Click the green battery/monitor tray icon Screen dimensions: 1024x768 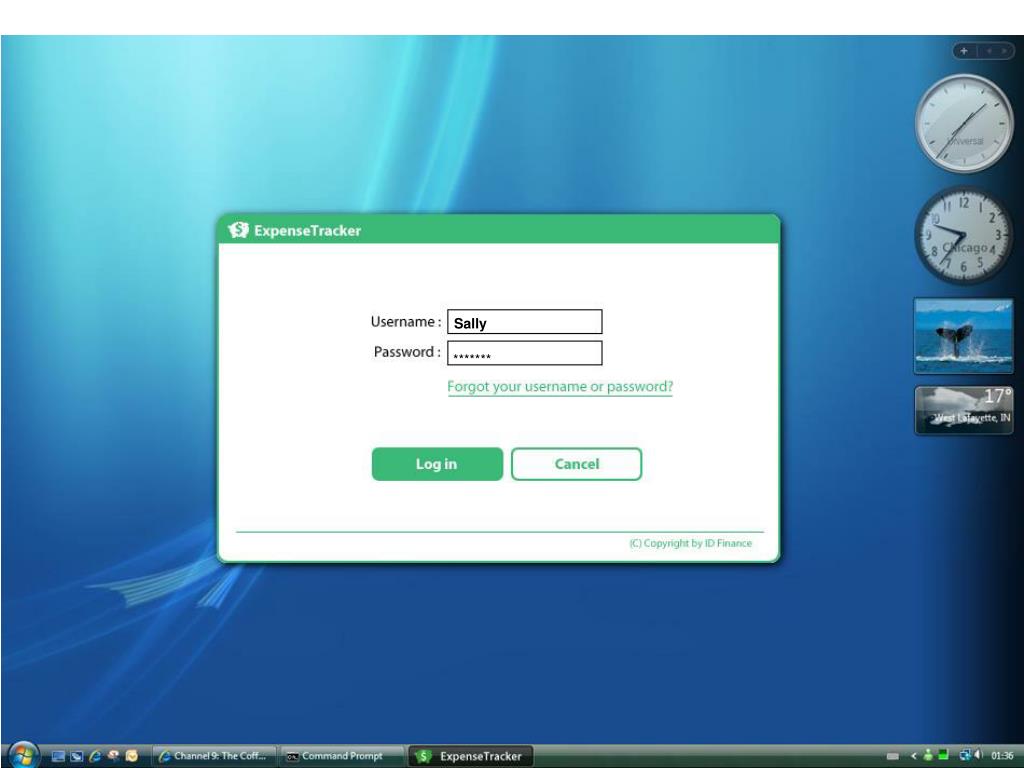943,755
